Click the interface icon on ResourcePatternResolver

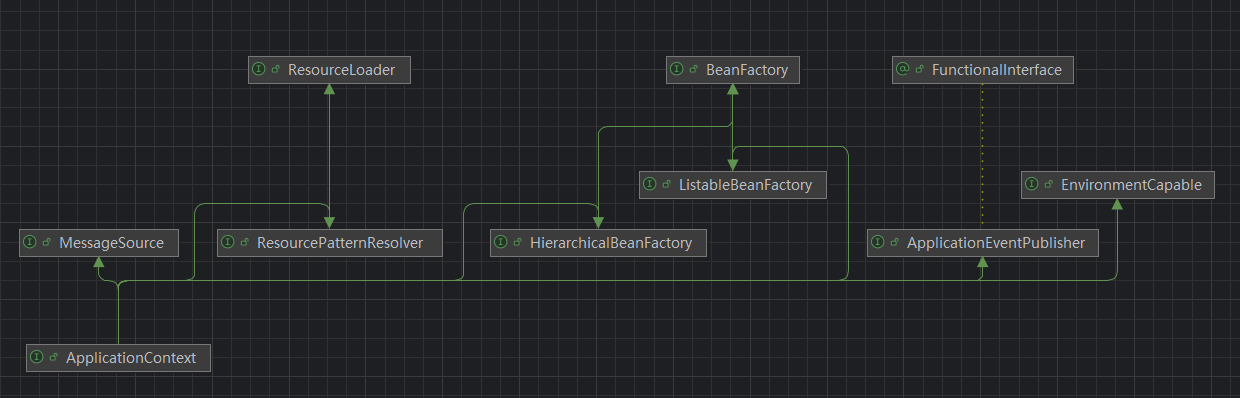[x=228, y=243]
